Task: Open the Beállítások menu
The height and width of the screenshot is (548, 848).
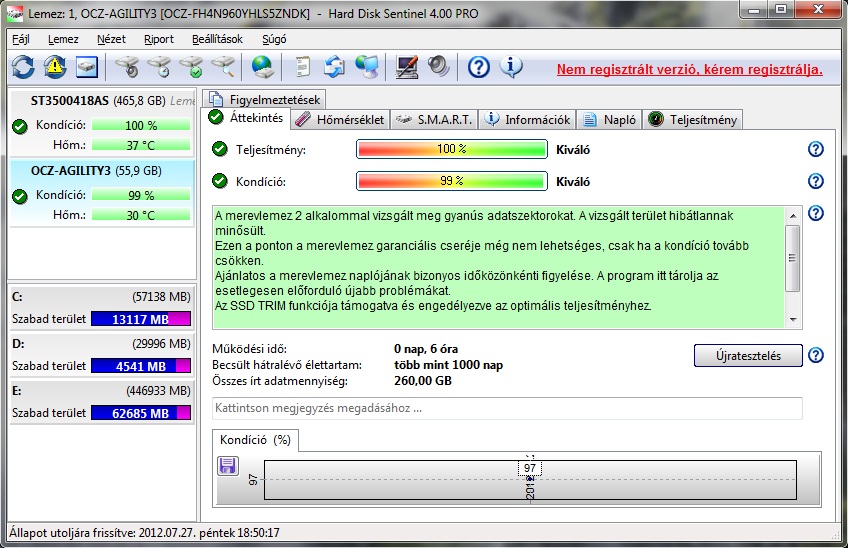Action: (x=217, y=39)
